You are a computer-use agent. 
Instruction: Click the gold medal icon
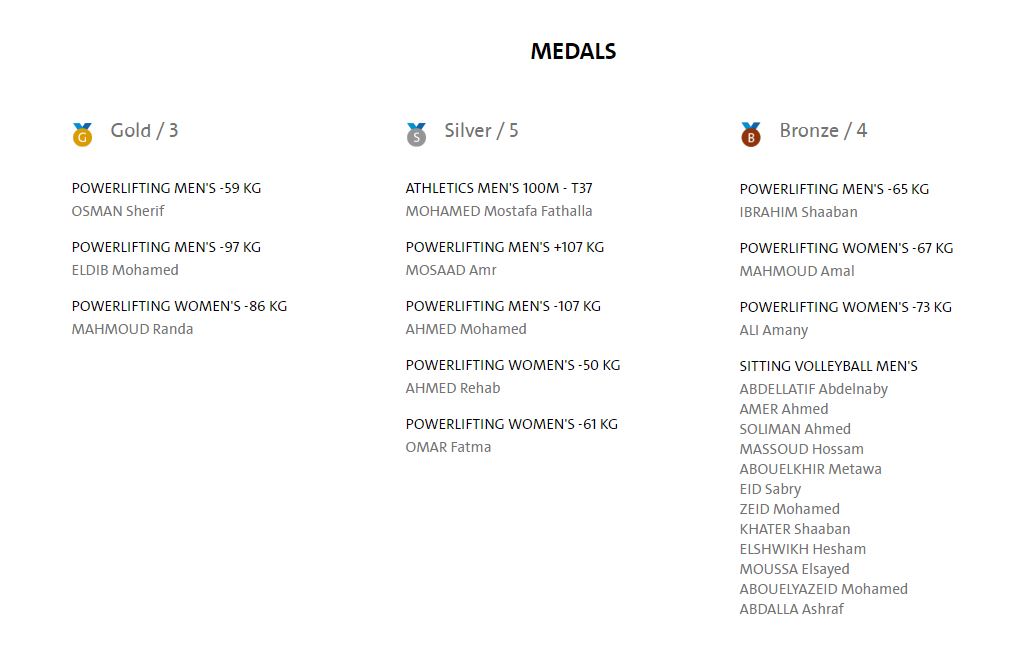[x=82, y=134]
